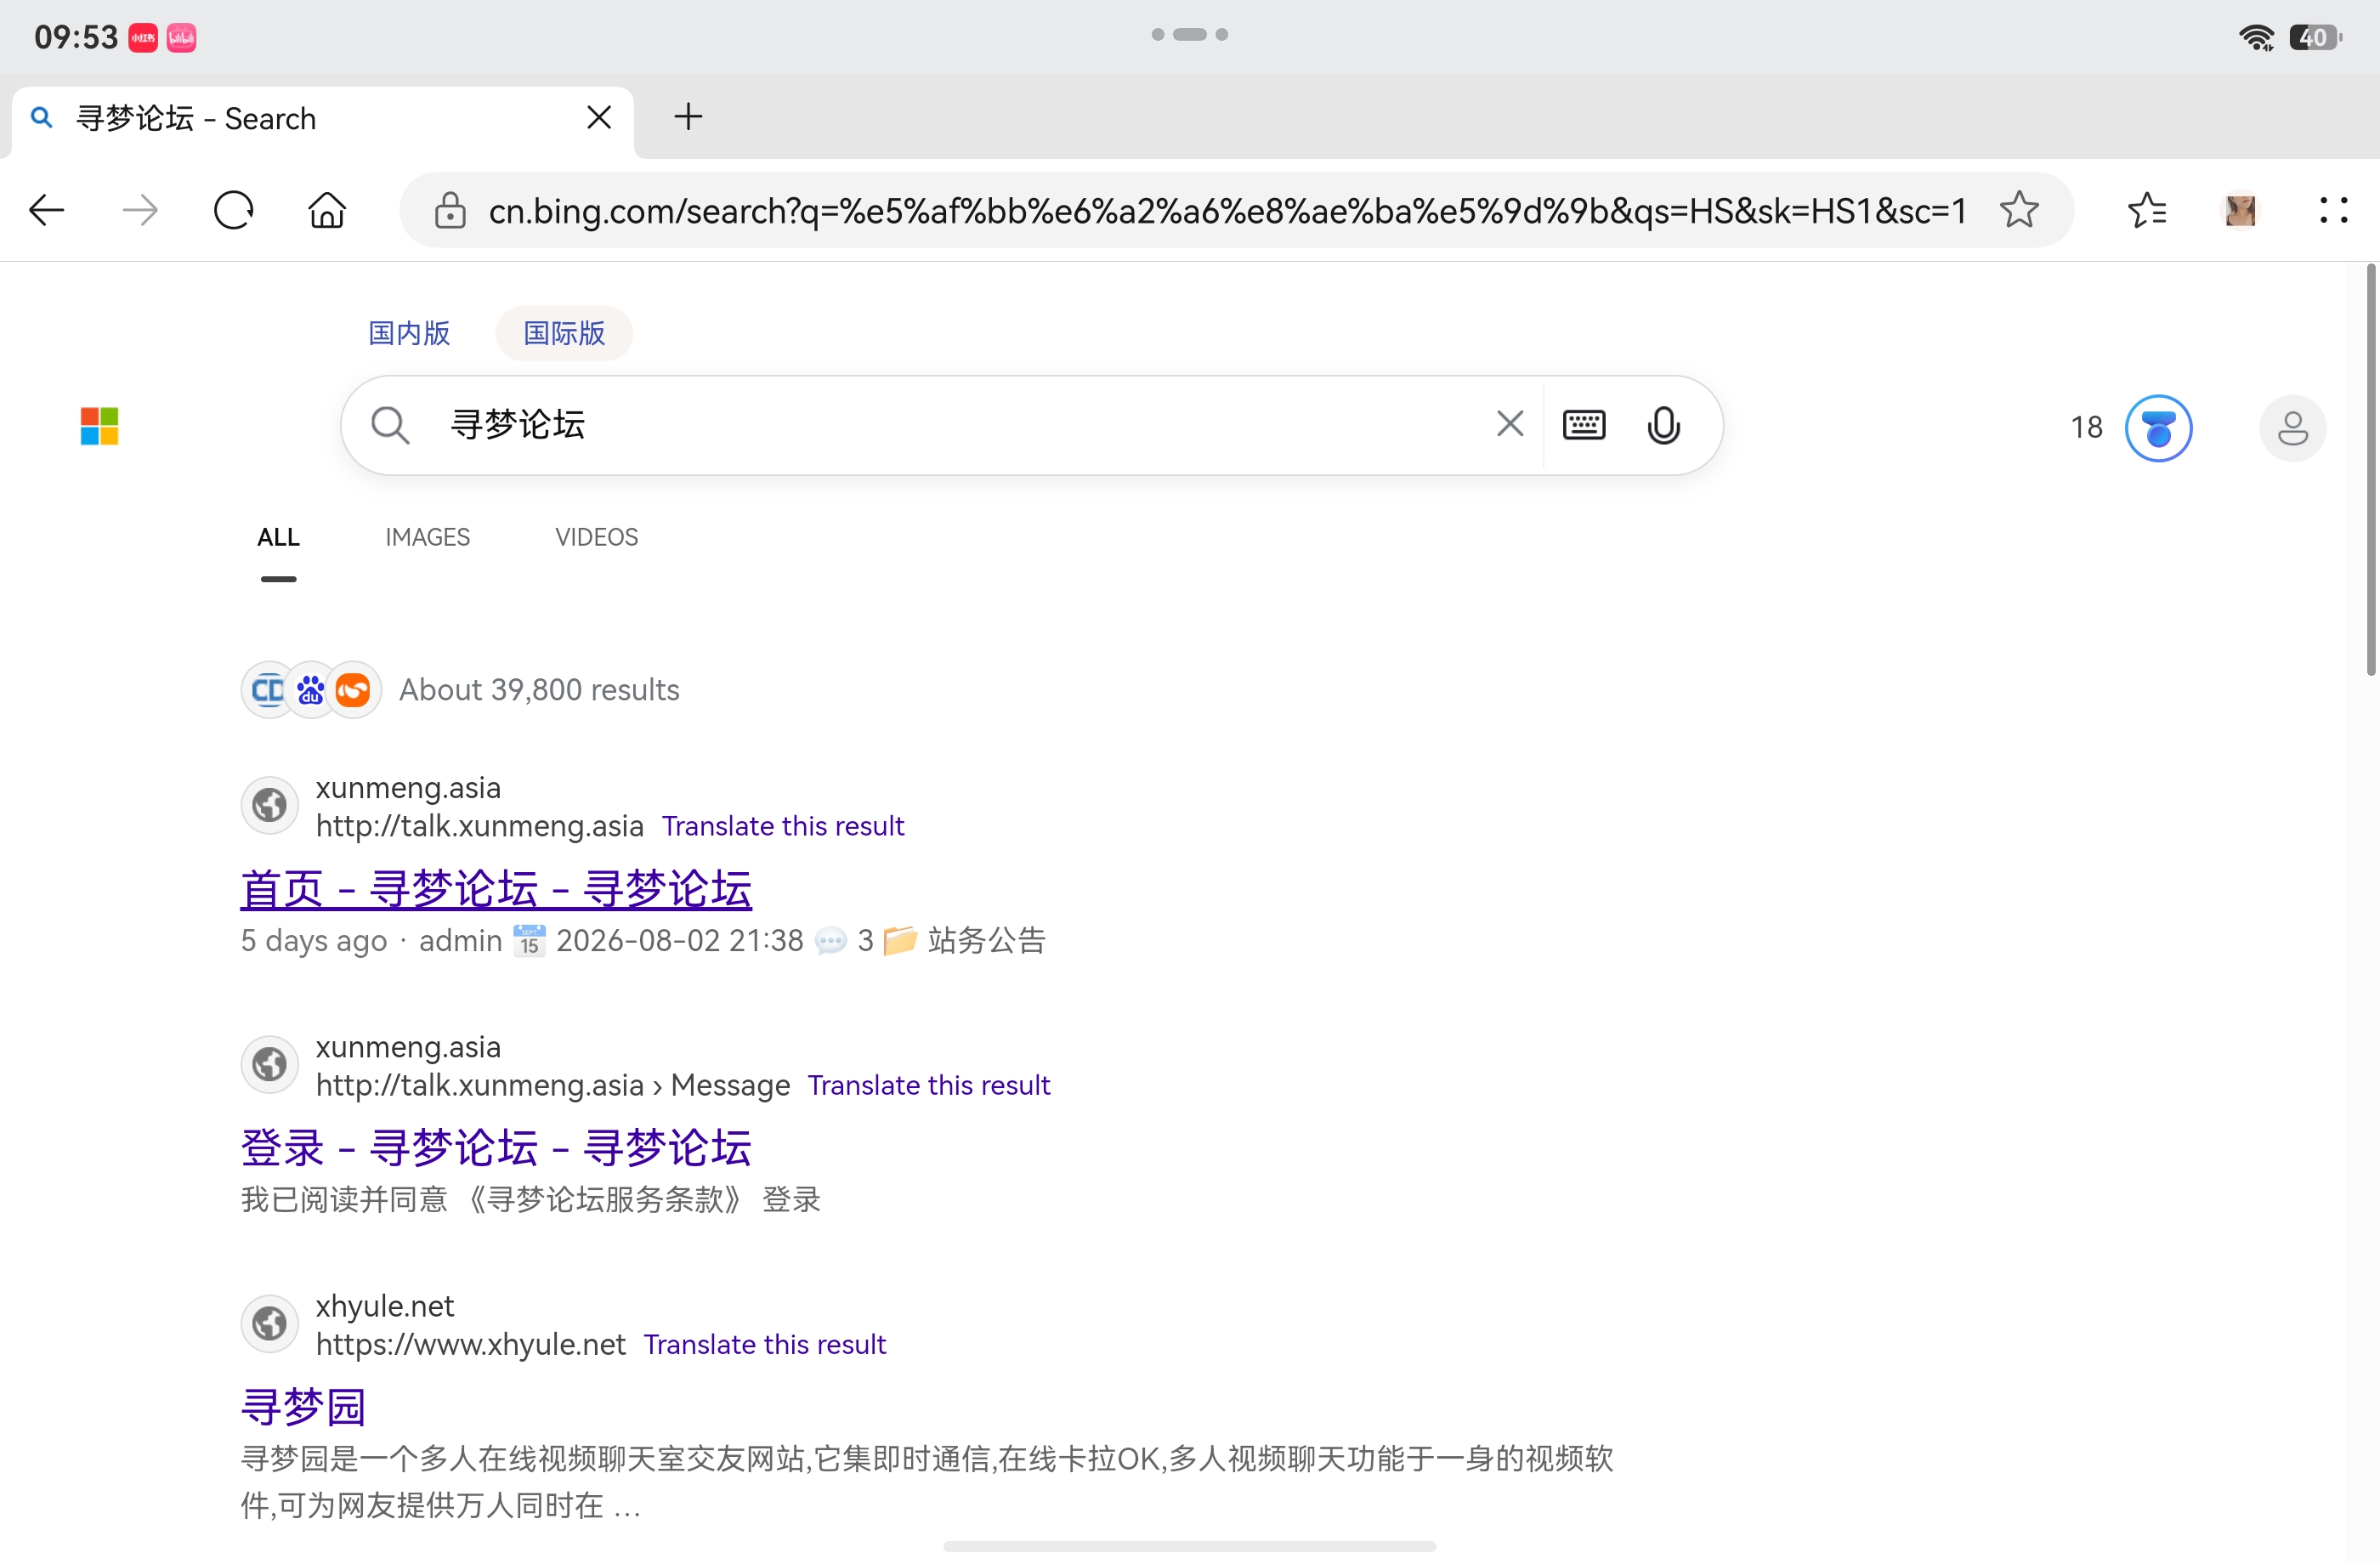Open 登录 - 寻梦论坛 - 寻梦论坛 result

pos(496,1148)
